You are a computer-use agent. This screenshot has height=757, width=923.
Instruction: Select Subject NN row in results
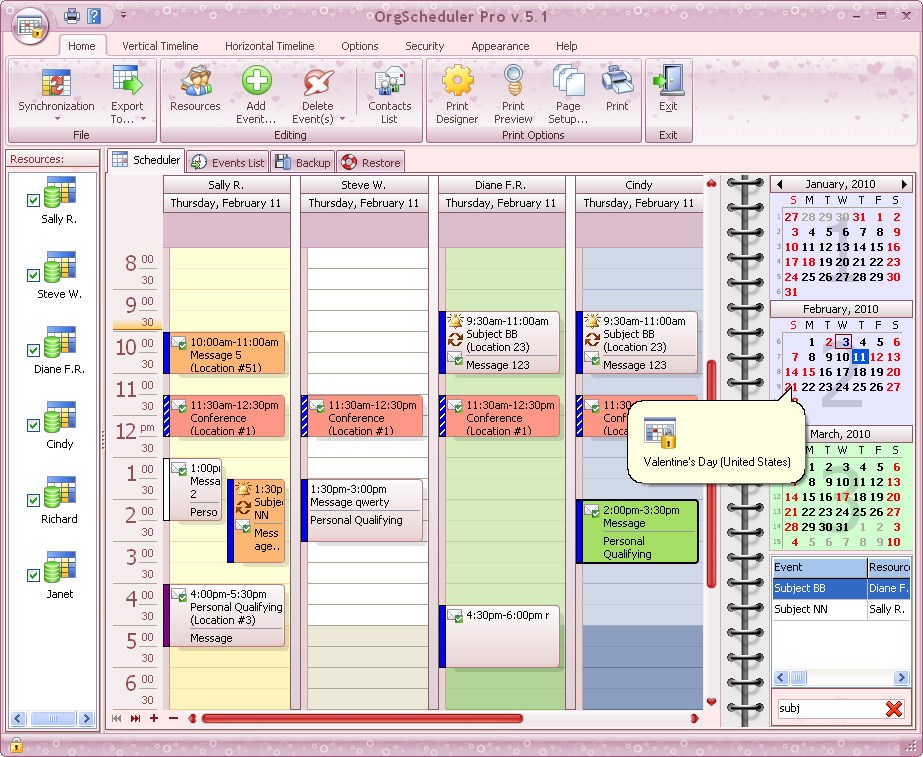pyautogui.click(x=841, y=609)
